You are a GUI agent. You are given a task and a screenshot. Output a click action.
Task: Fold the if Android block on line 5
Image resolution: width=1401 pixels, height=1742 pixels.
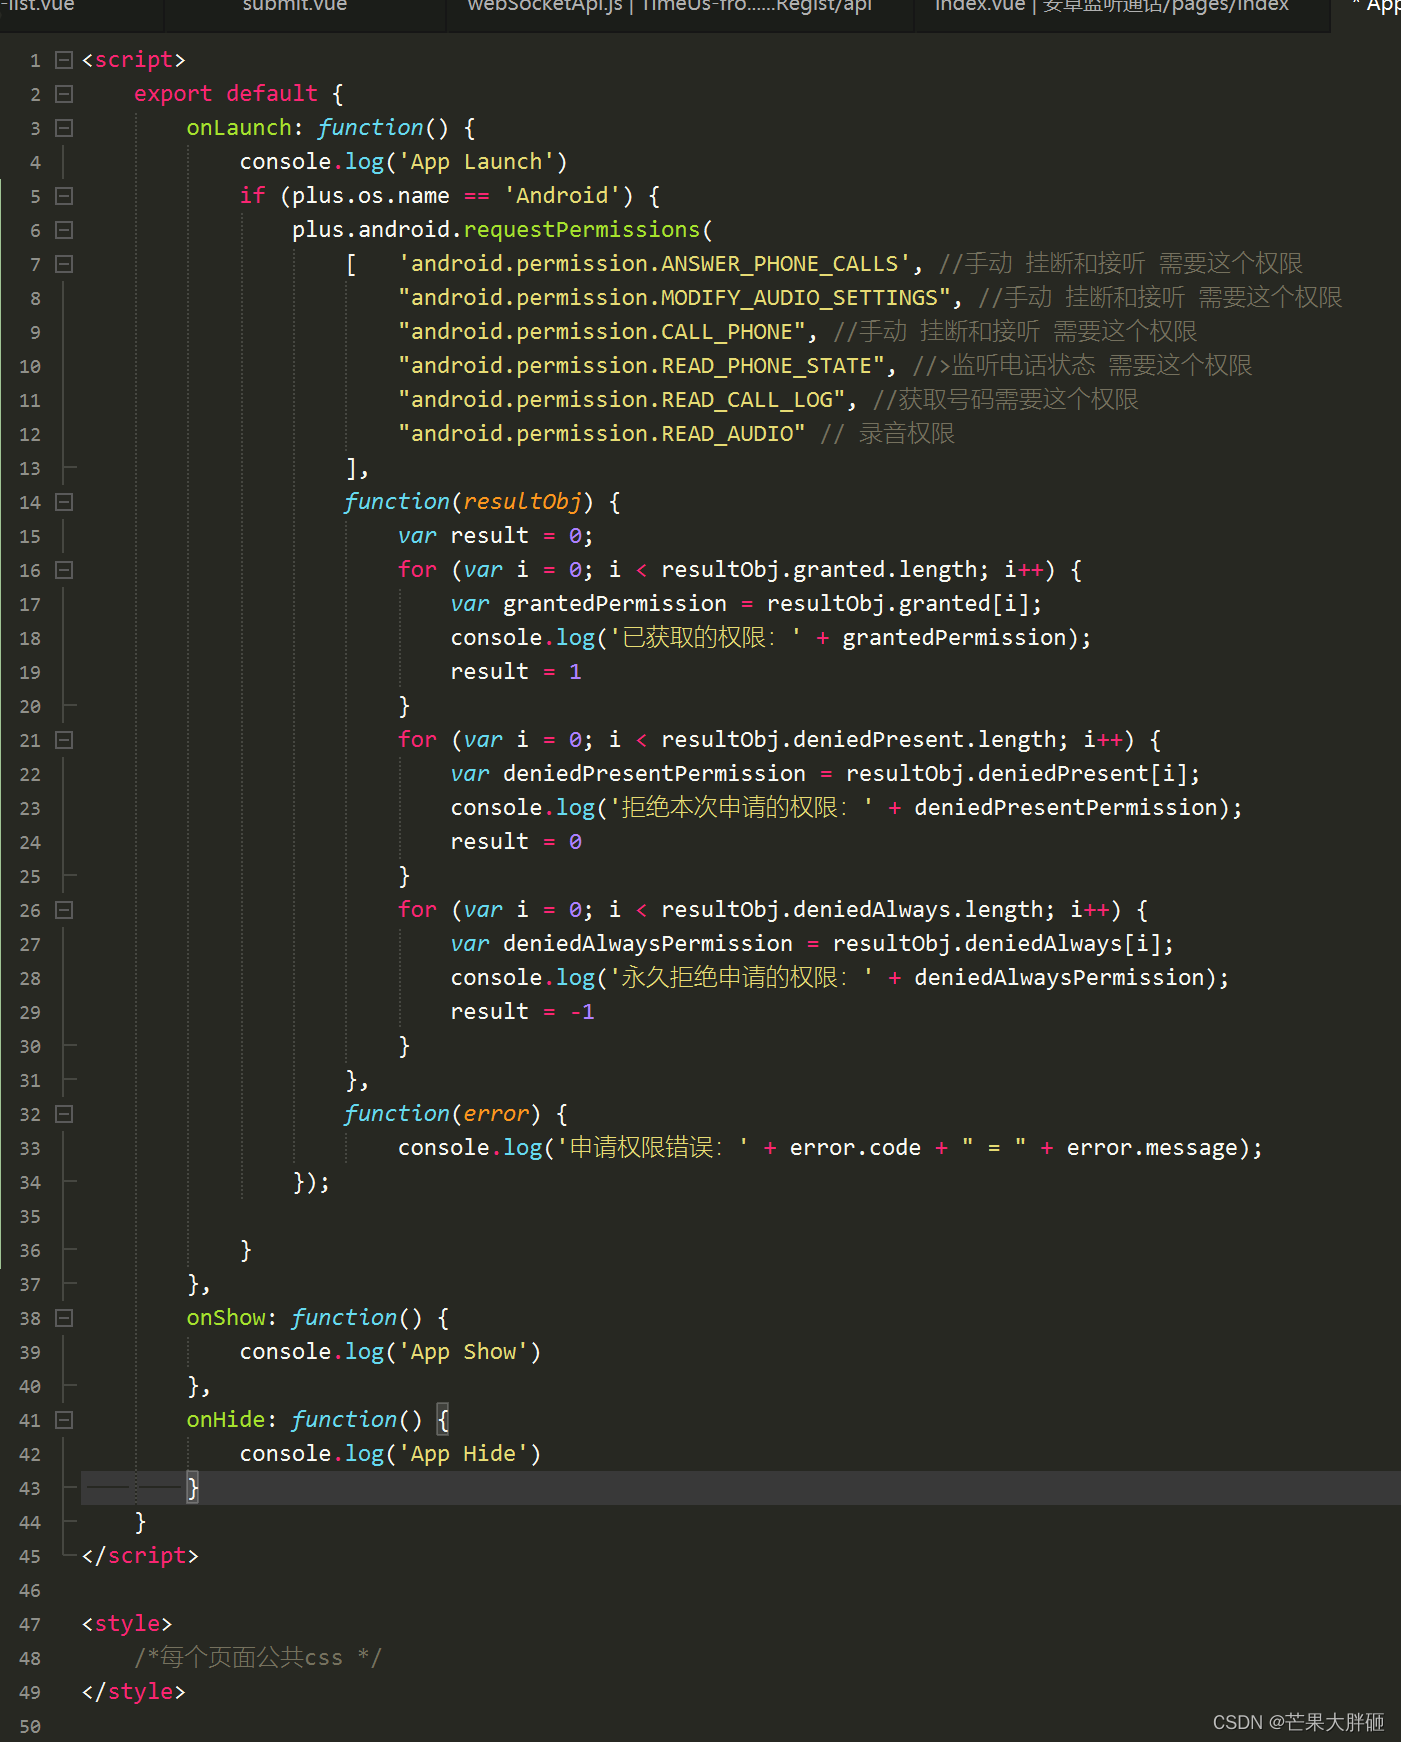coord(64,196)
